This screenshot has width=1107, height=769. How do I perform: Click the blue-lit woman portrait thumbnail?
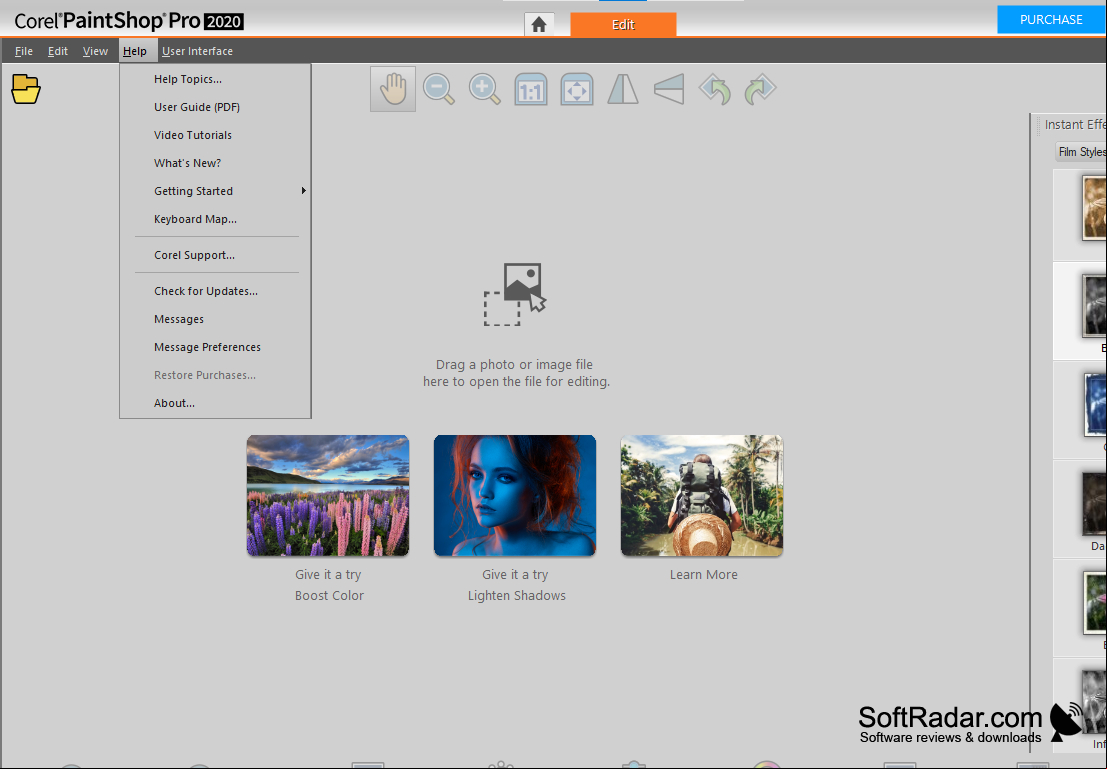tap(515, 496)
